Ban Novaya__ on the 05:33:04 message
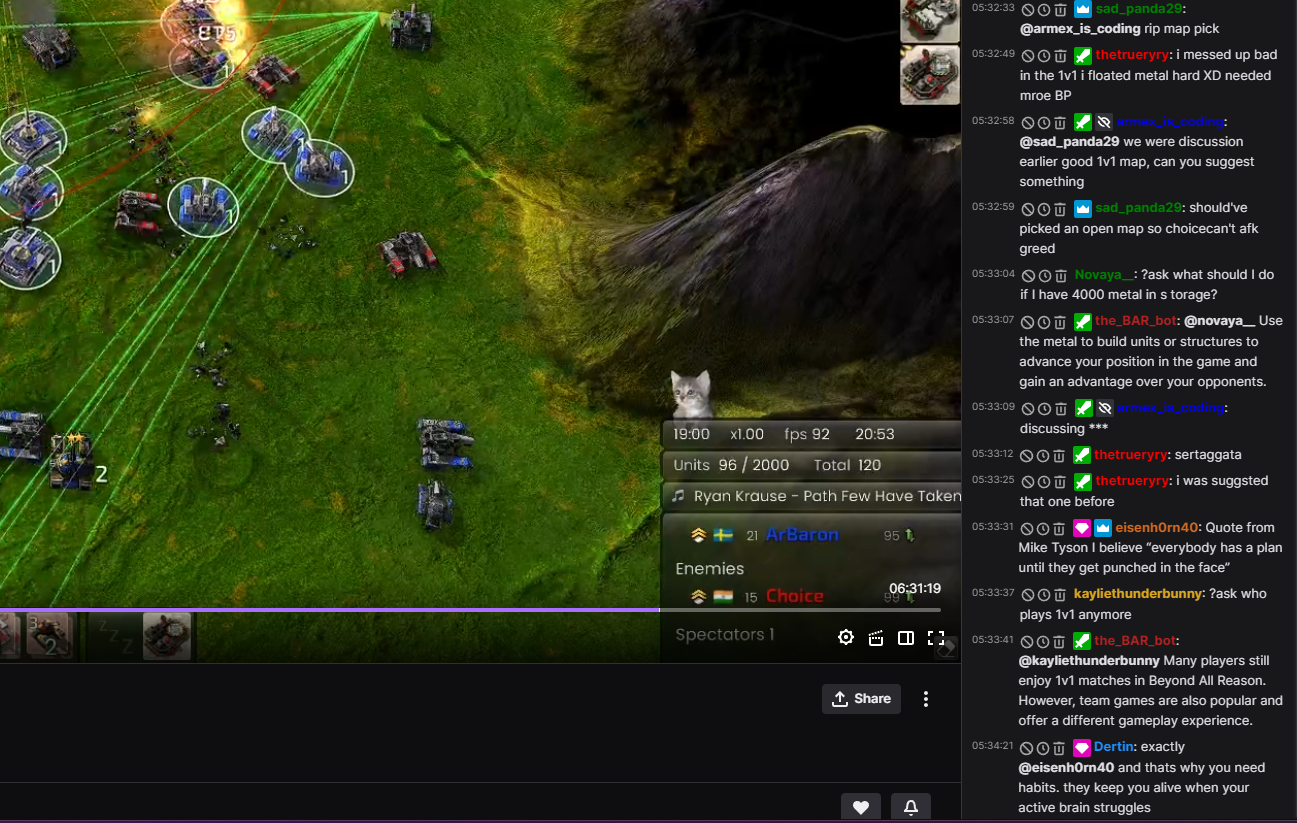 click(1028, 275)
